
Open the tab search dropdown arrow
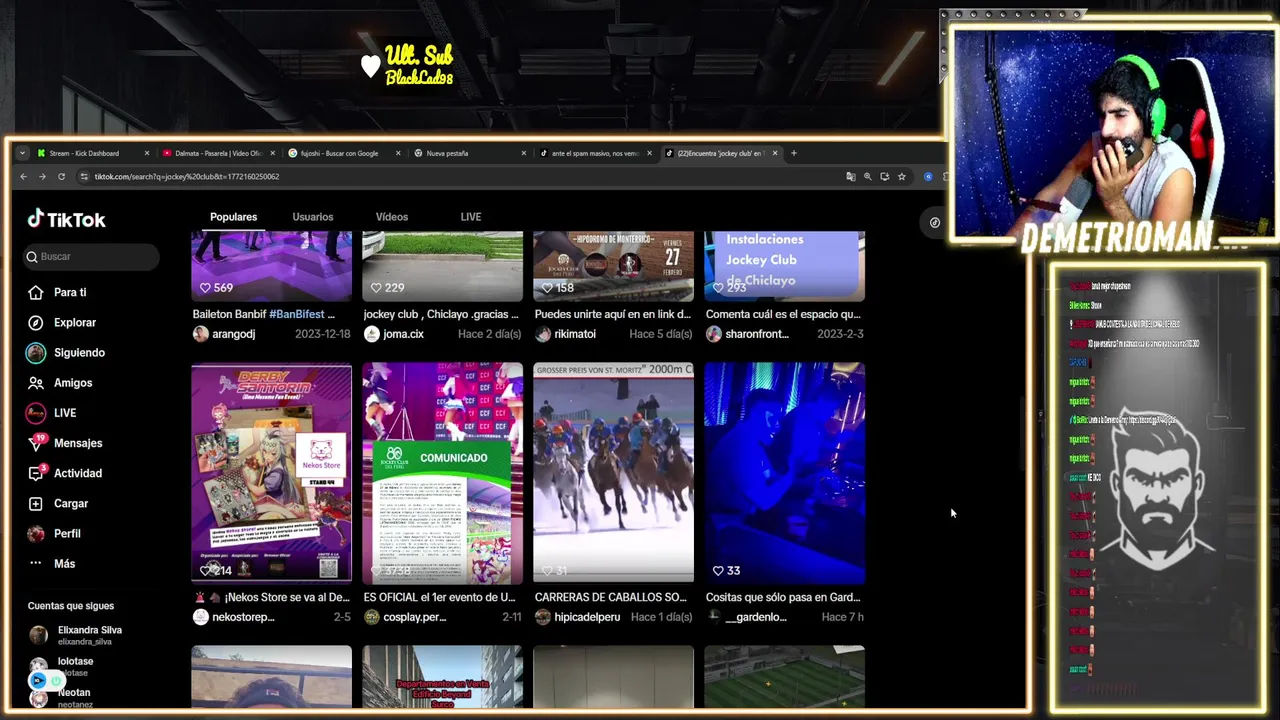[22, 153]
